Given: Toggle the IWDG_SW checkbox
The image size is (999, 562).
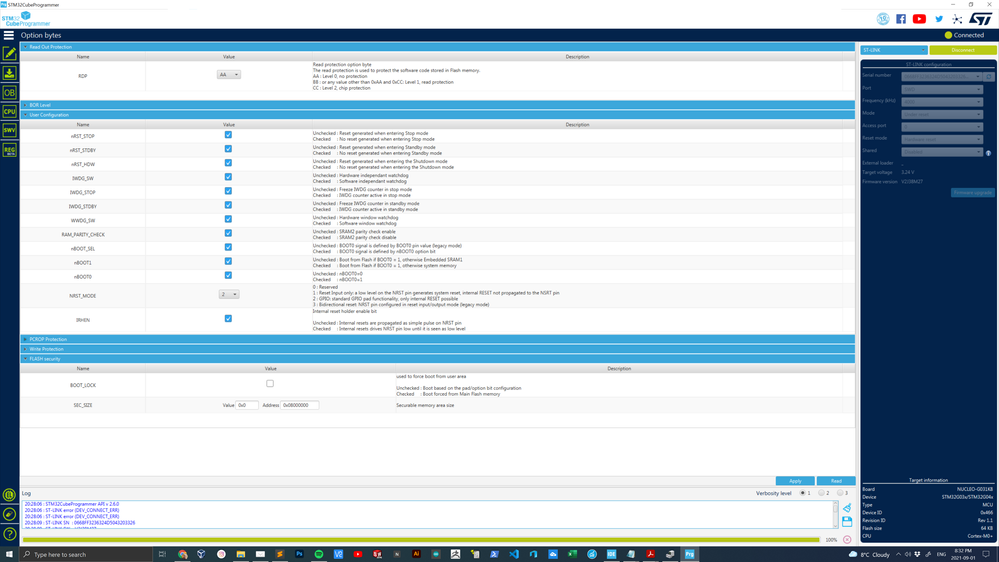Looking at the screenshot, I should pos(228,177).
